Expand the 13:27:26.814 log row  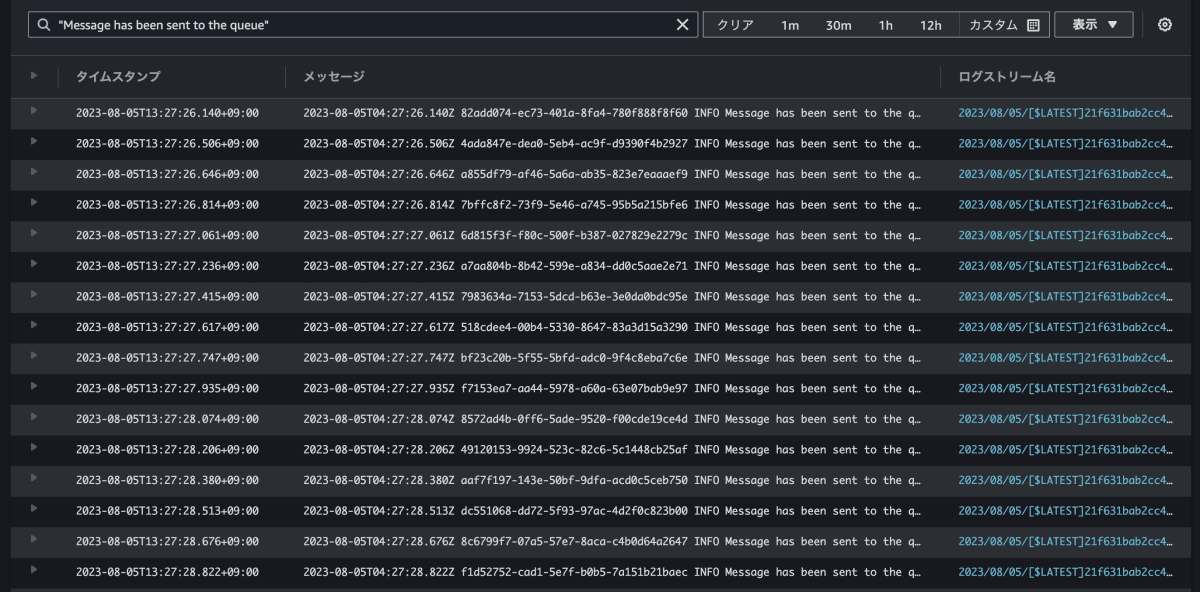click(34, 202)
